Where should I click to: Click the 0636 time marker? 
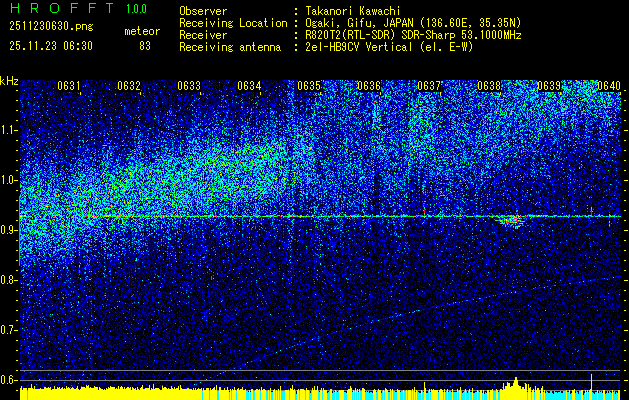(369, 86)
